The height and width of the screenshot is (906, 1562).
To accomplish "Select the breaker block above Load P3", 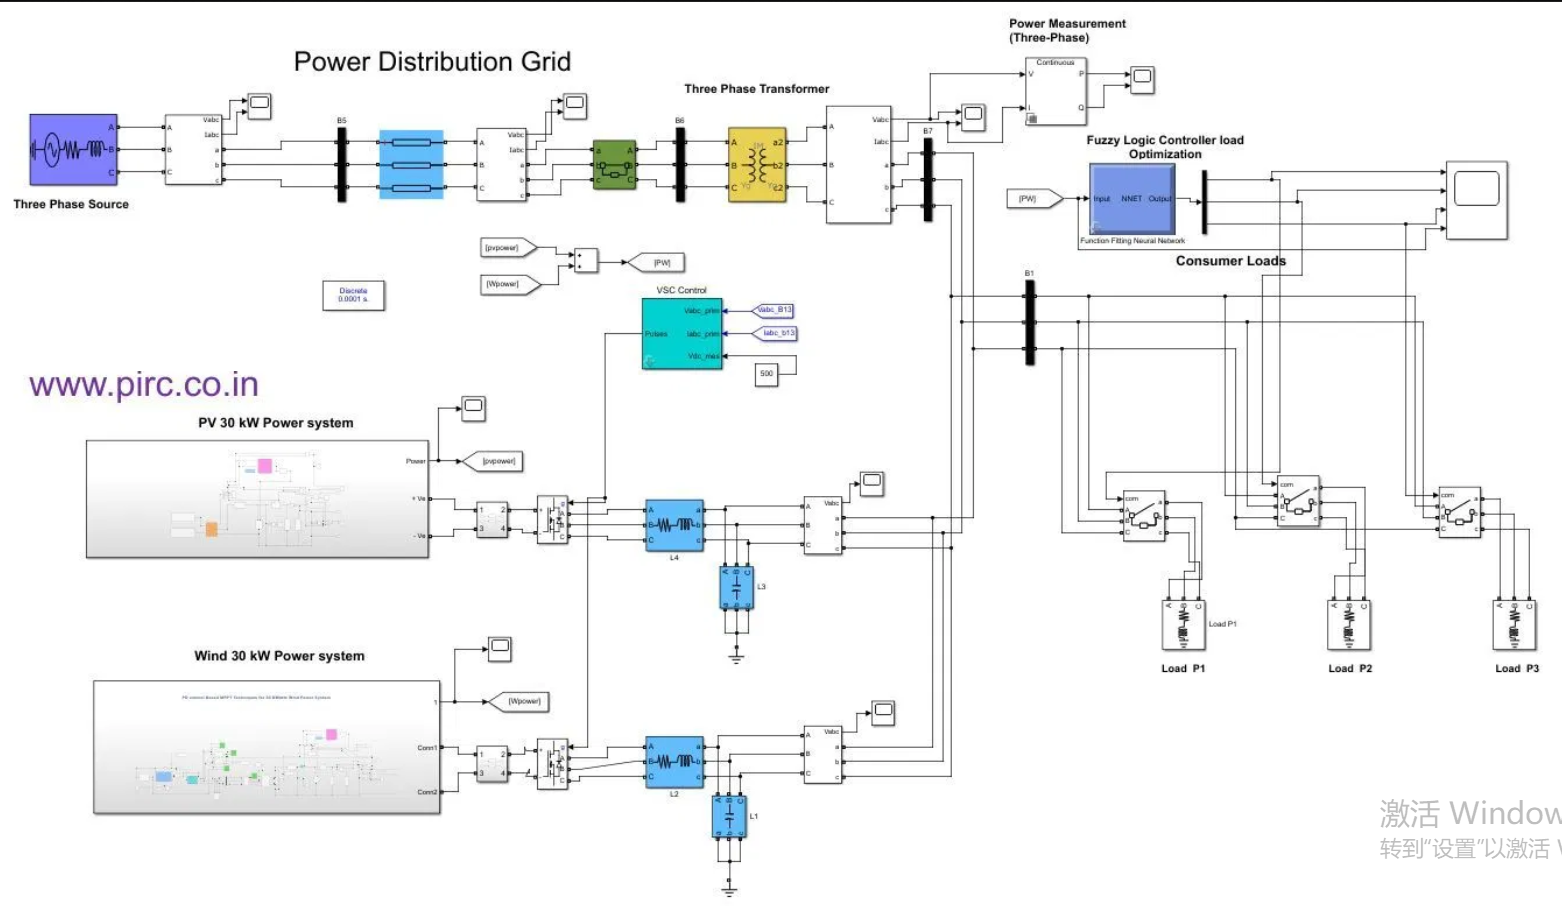I will pos(1459,513).
